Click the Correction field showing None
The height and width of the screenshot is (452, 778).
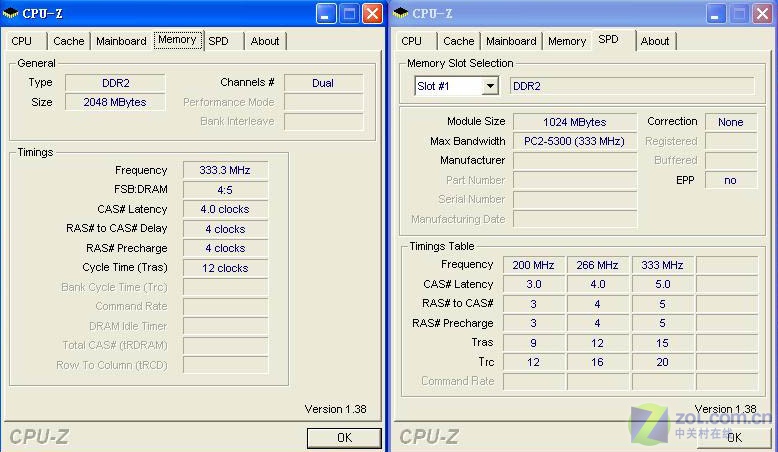point(731,122)
